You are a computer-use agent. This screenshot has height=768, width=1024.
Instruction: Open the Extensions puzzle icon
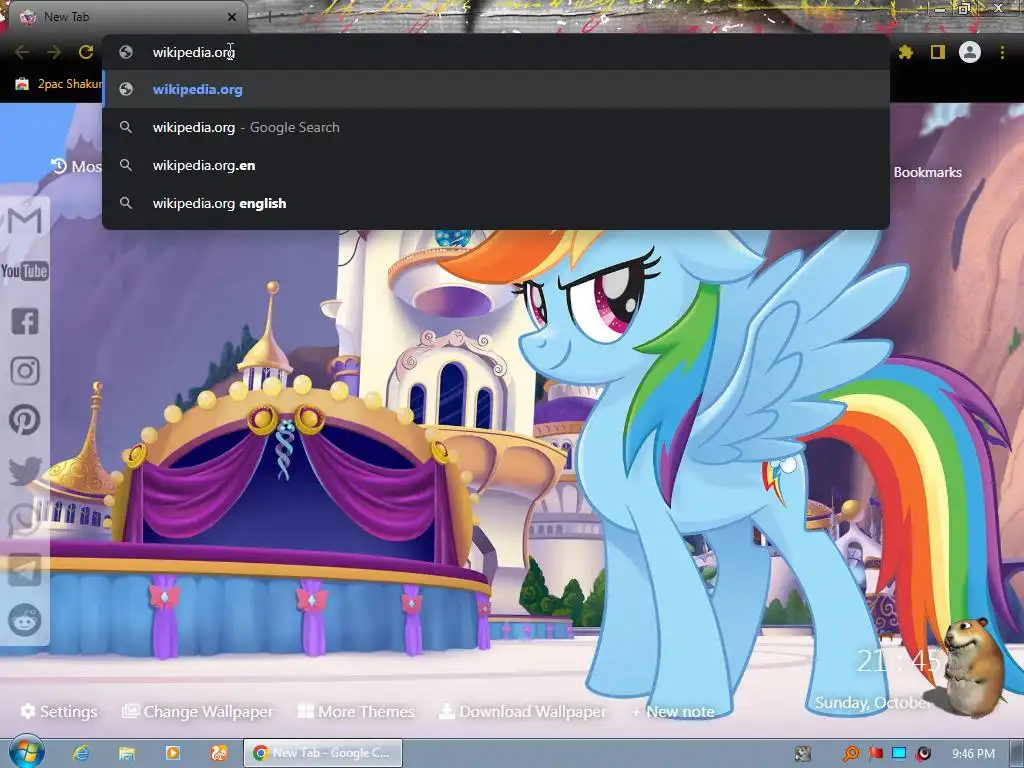click(x=905, y=52)
